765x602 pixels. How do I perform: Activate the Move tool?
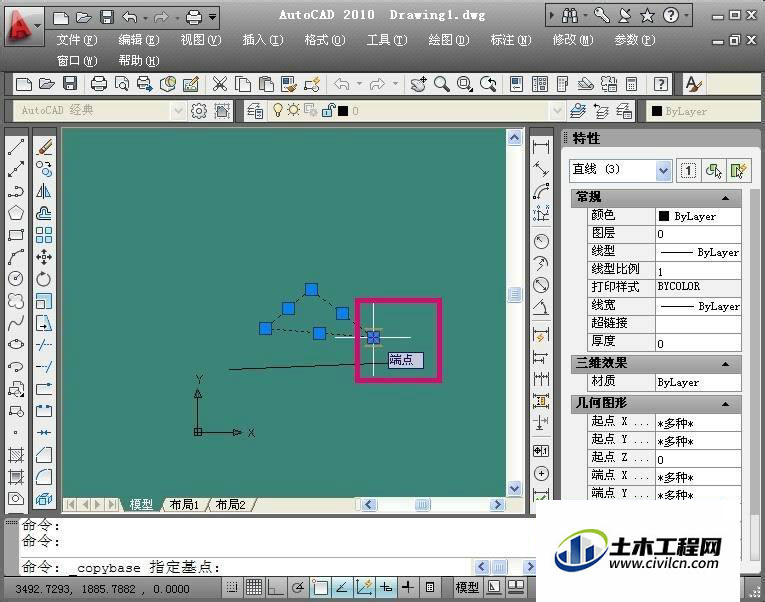click(x=44, y=257)
